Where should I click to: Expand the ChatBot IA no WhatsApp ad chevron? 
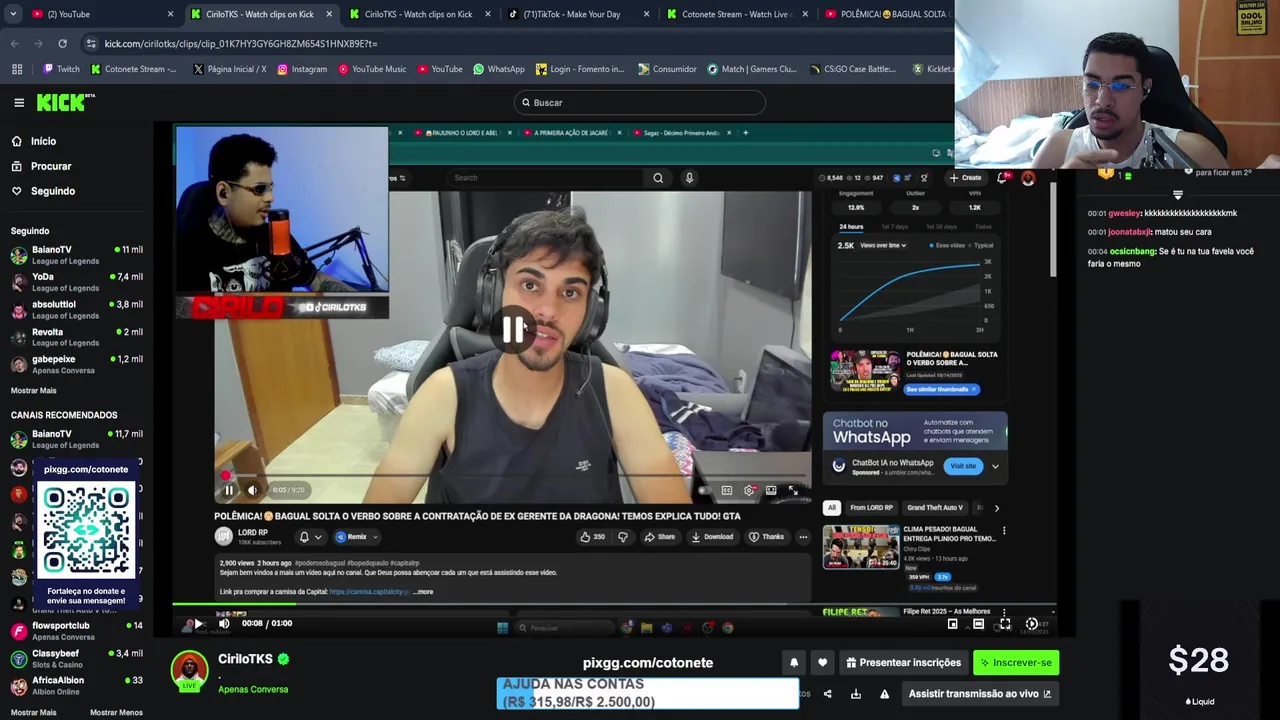[x=995, y=466]
